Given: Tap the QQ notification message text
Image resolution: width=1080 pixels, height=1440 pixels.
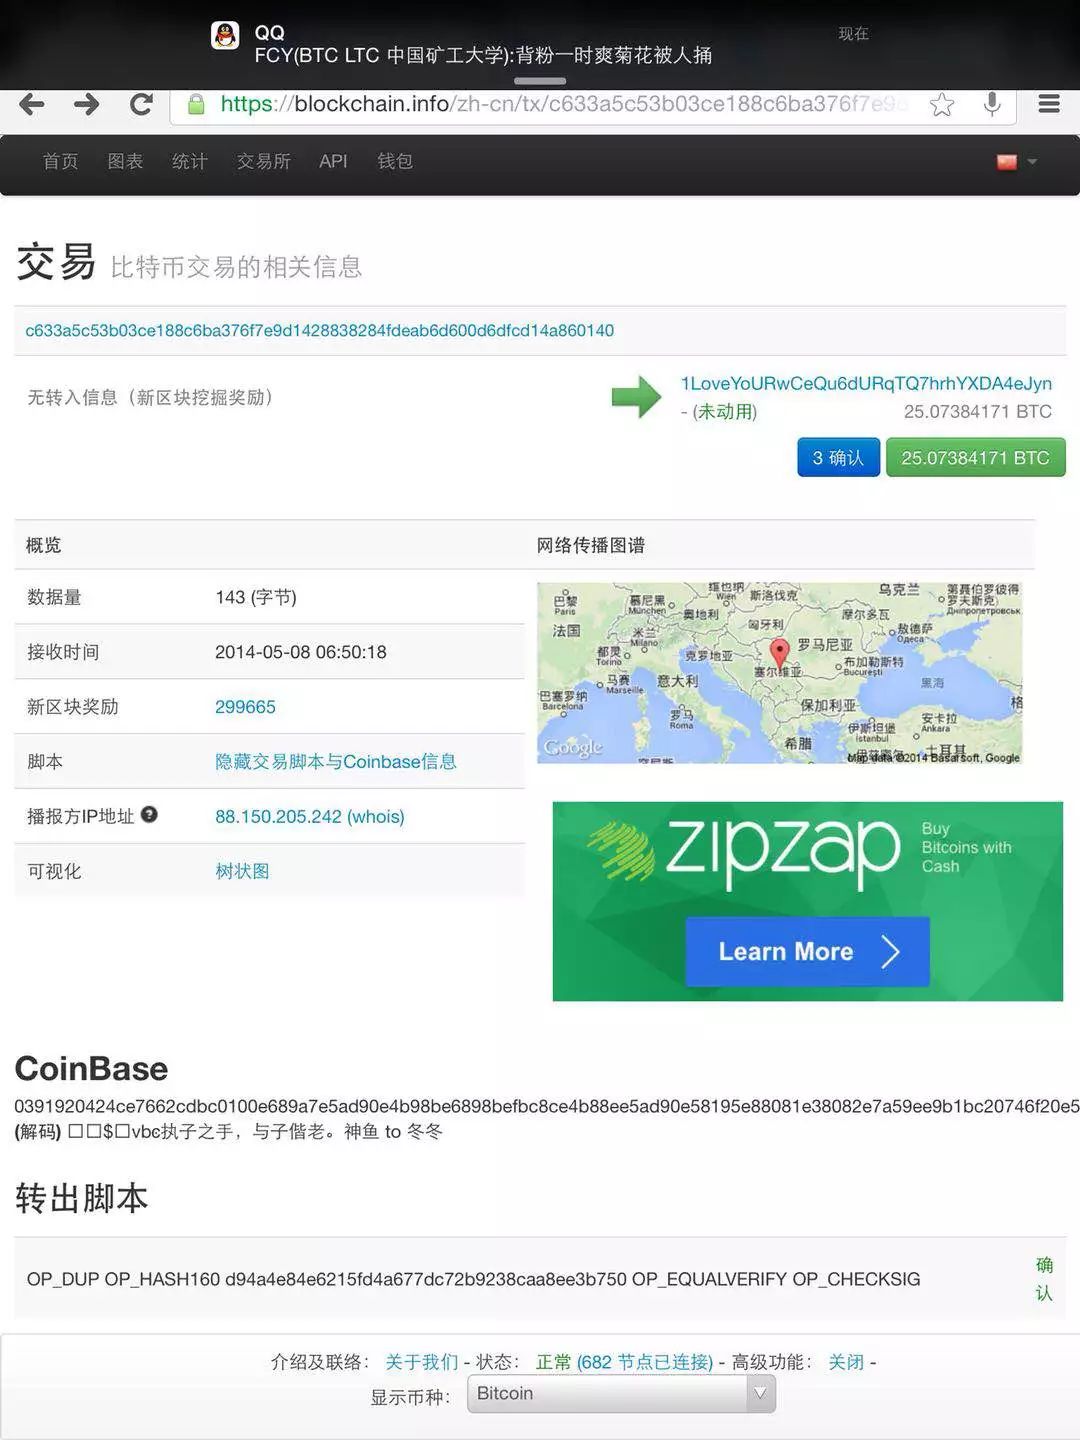Looking at the screenshot, I should tap(483, 56).
